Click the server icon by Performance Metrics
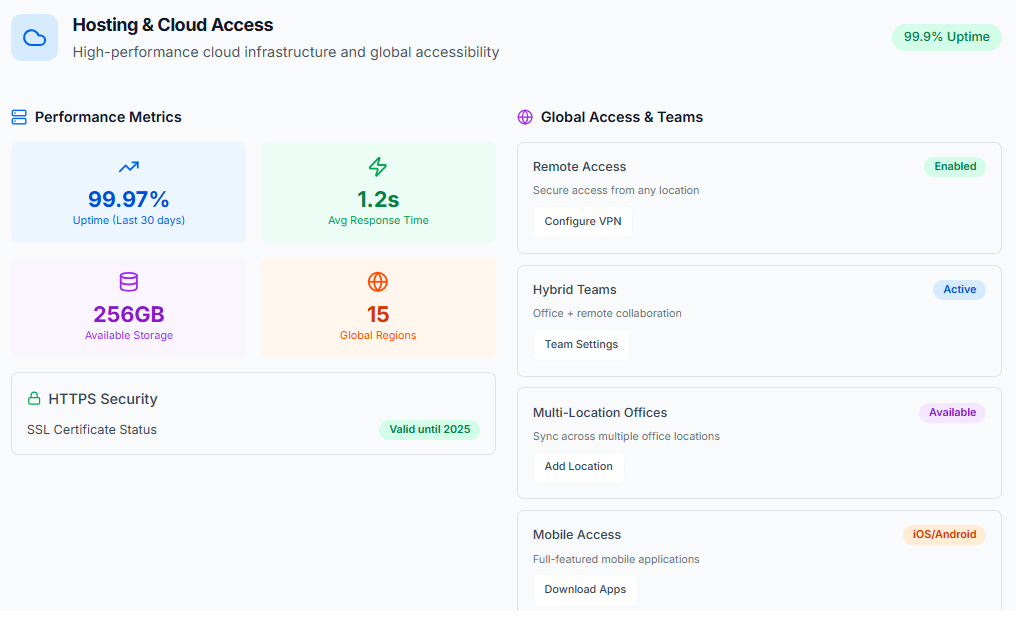The height and width of the screenshot is (621, 1016). click(19, 117)
